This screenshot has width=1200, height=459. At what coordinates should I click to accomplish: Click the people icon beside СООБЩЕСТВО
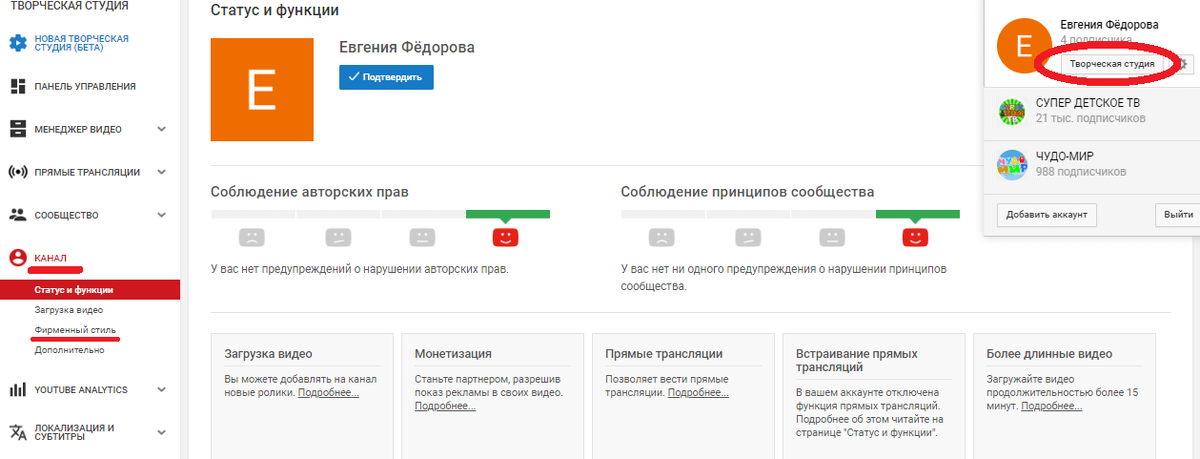(17, 214)
